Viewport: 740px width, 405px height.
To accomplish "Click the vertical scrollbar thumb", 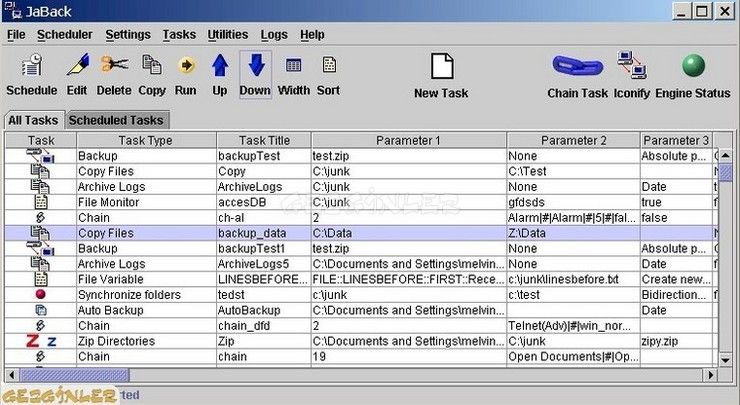I will (726, 172).
